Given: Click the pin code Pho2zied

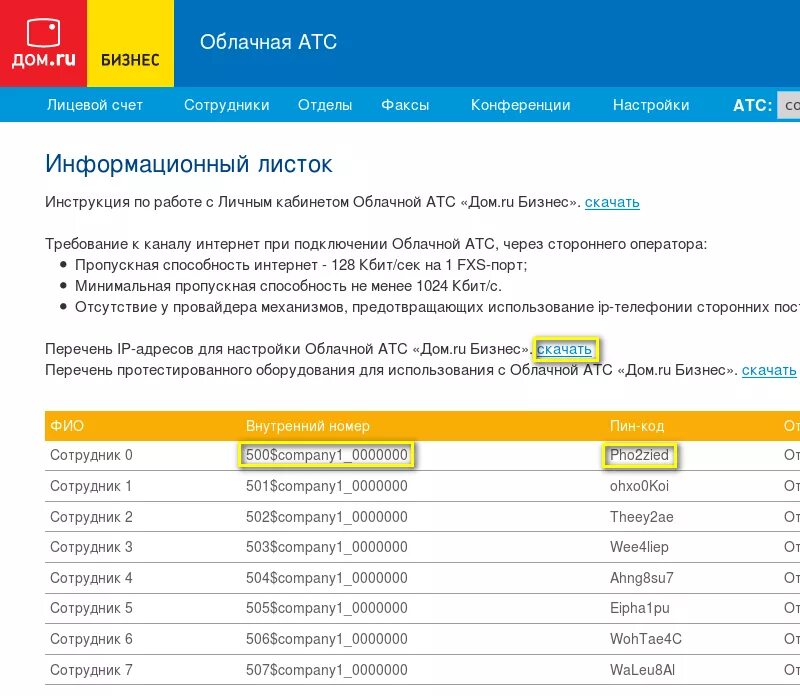Looking at the screenshot, I should tap(639, 455).
